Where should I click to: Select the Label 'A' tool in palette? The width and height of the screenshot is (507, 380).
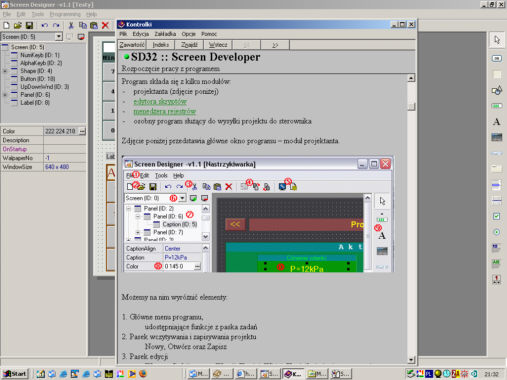pos(497,122)
